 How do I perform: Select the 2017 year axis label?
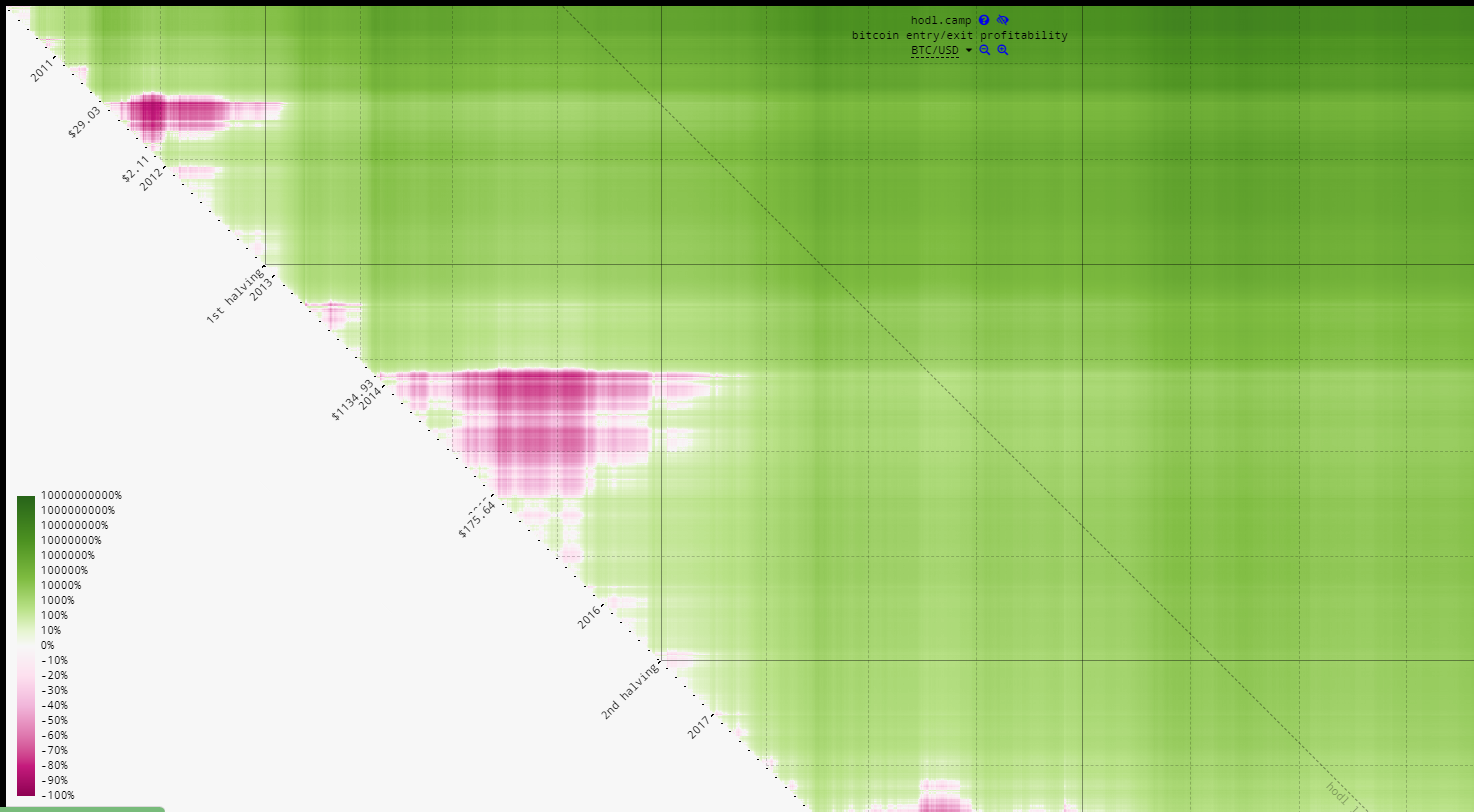coord(700,728)
